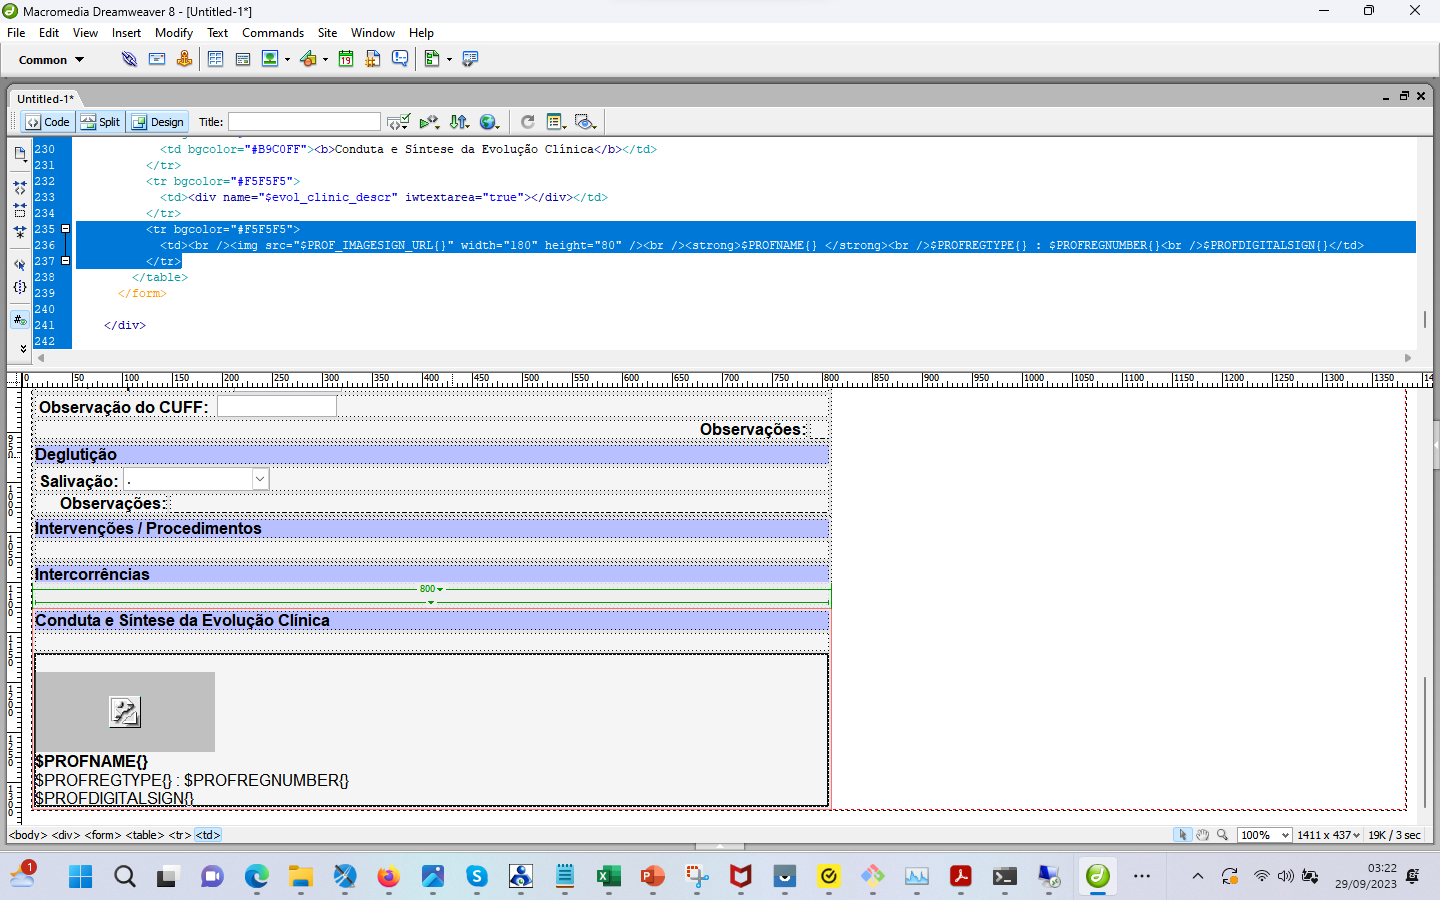Open the Common insert category dropdown
The image size is (1440, 900).
(51, 60)
